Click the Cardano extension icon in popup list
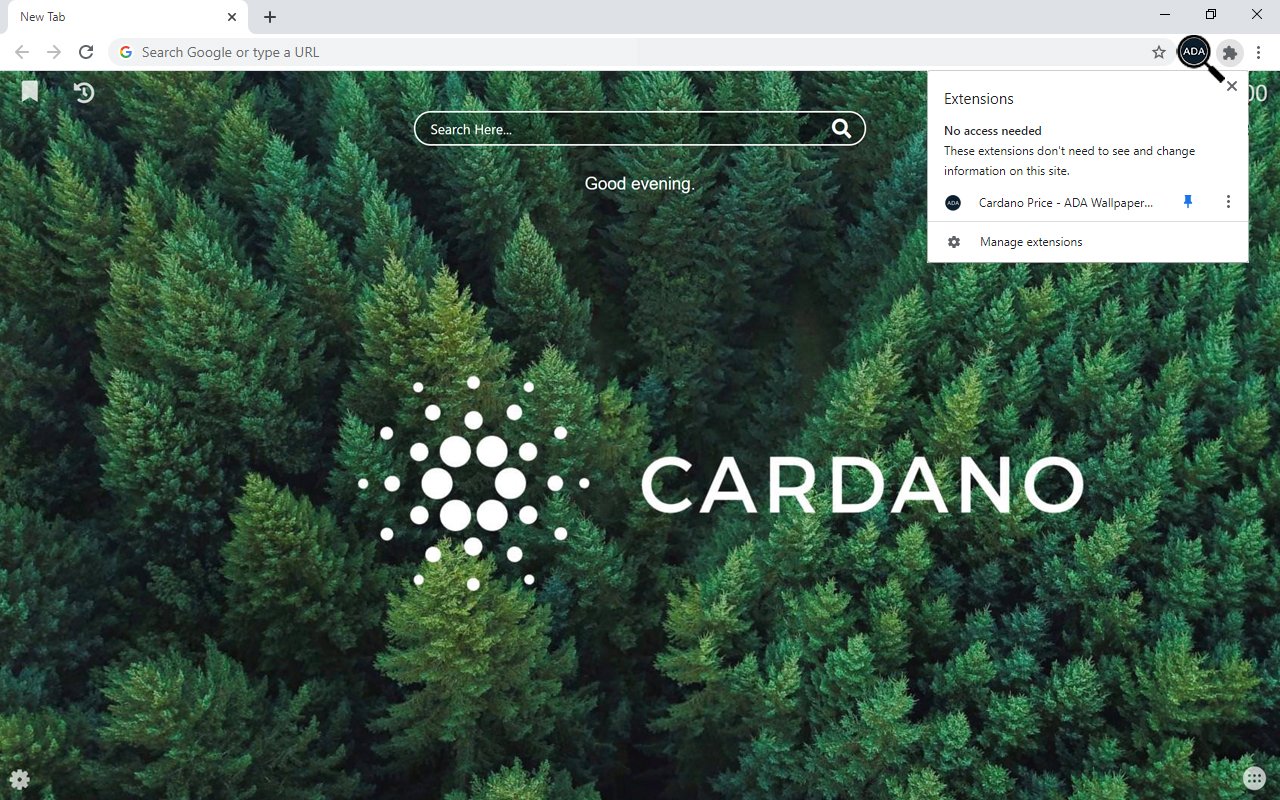The image size is (1280, 800). point(953,203)
